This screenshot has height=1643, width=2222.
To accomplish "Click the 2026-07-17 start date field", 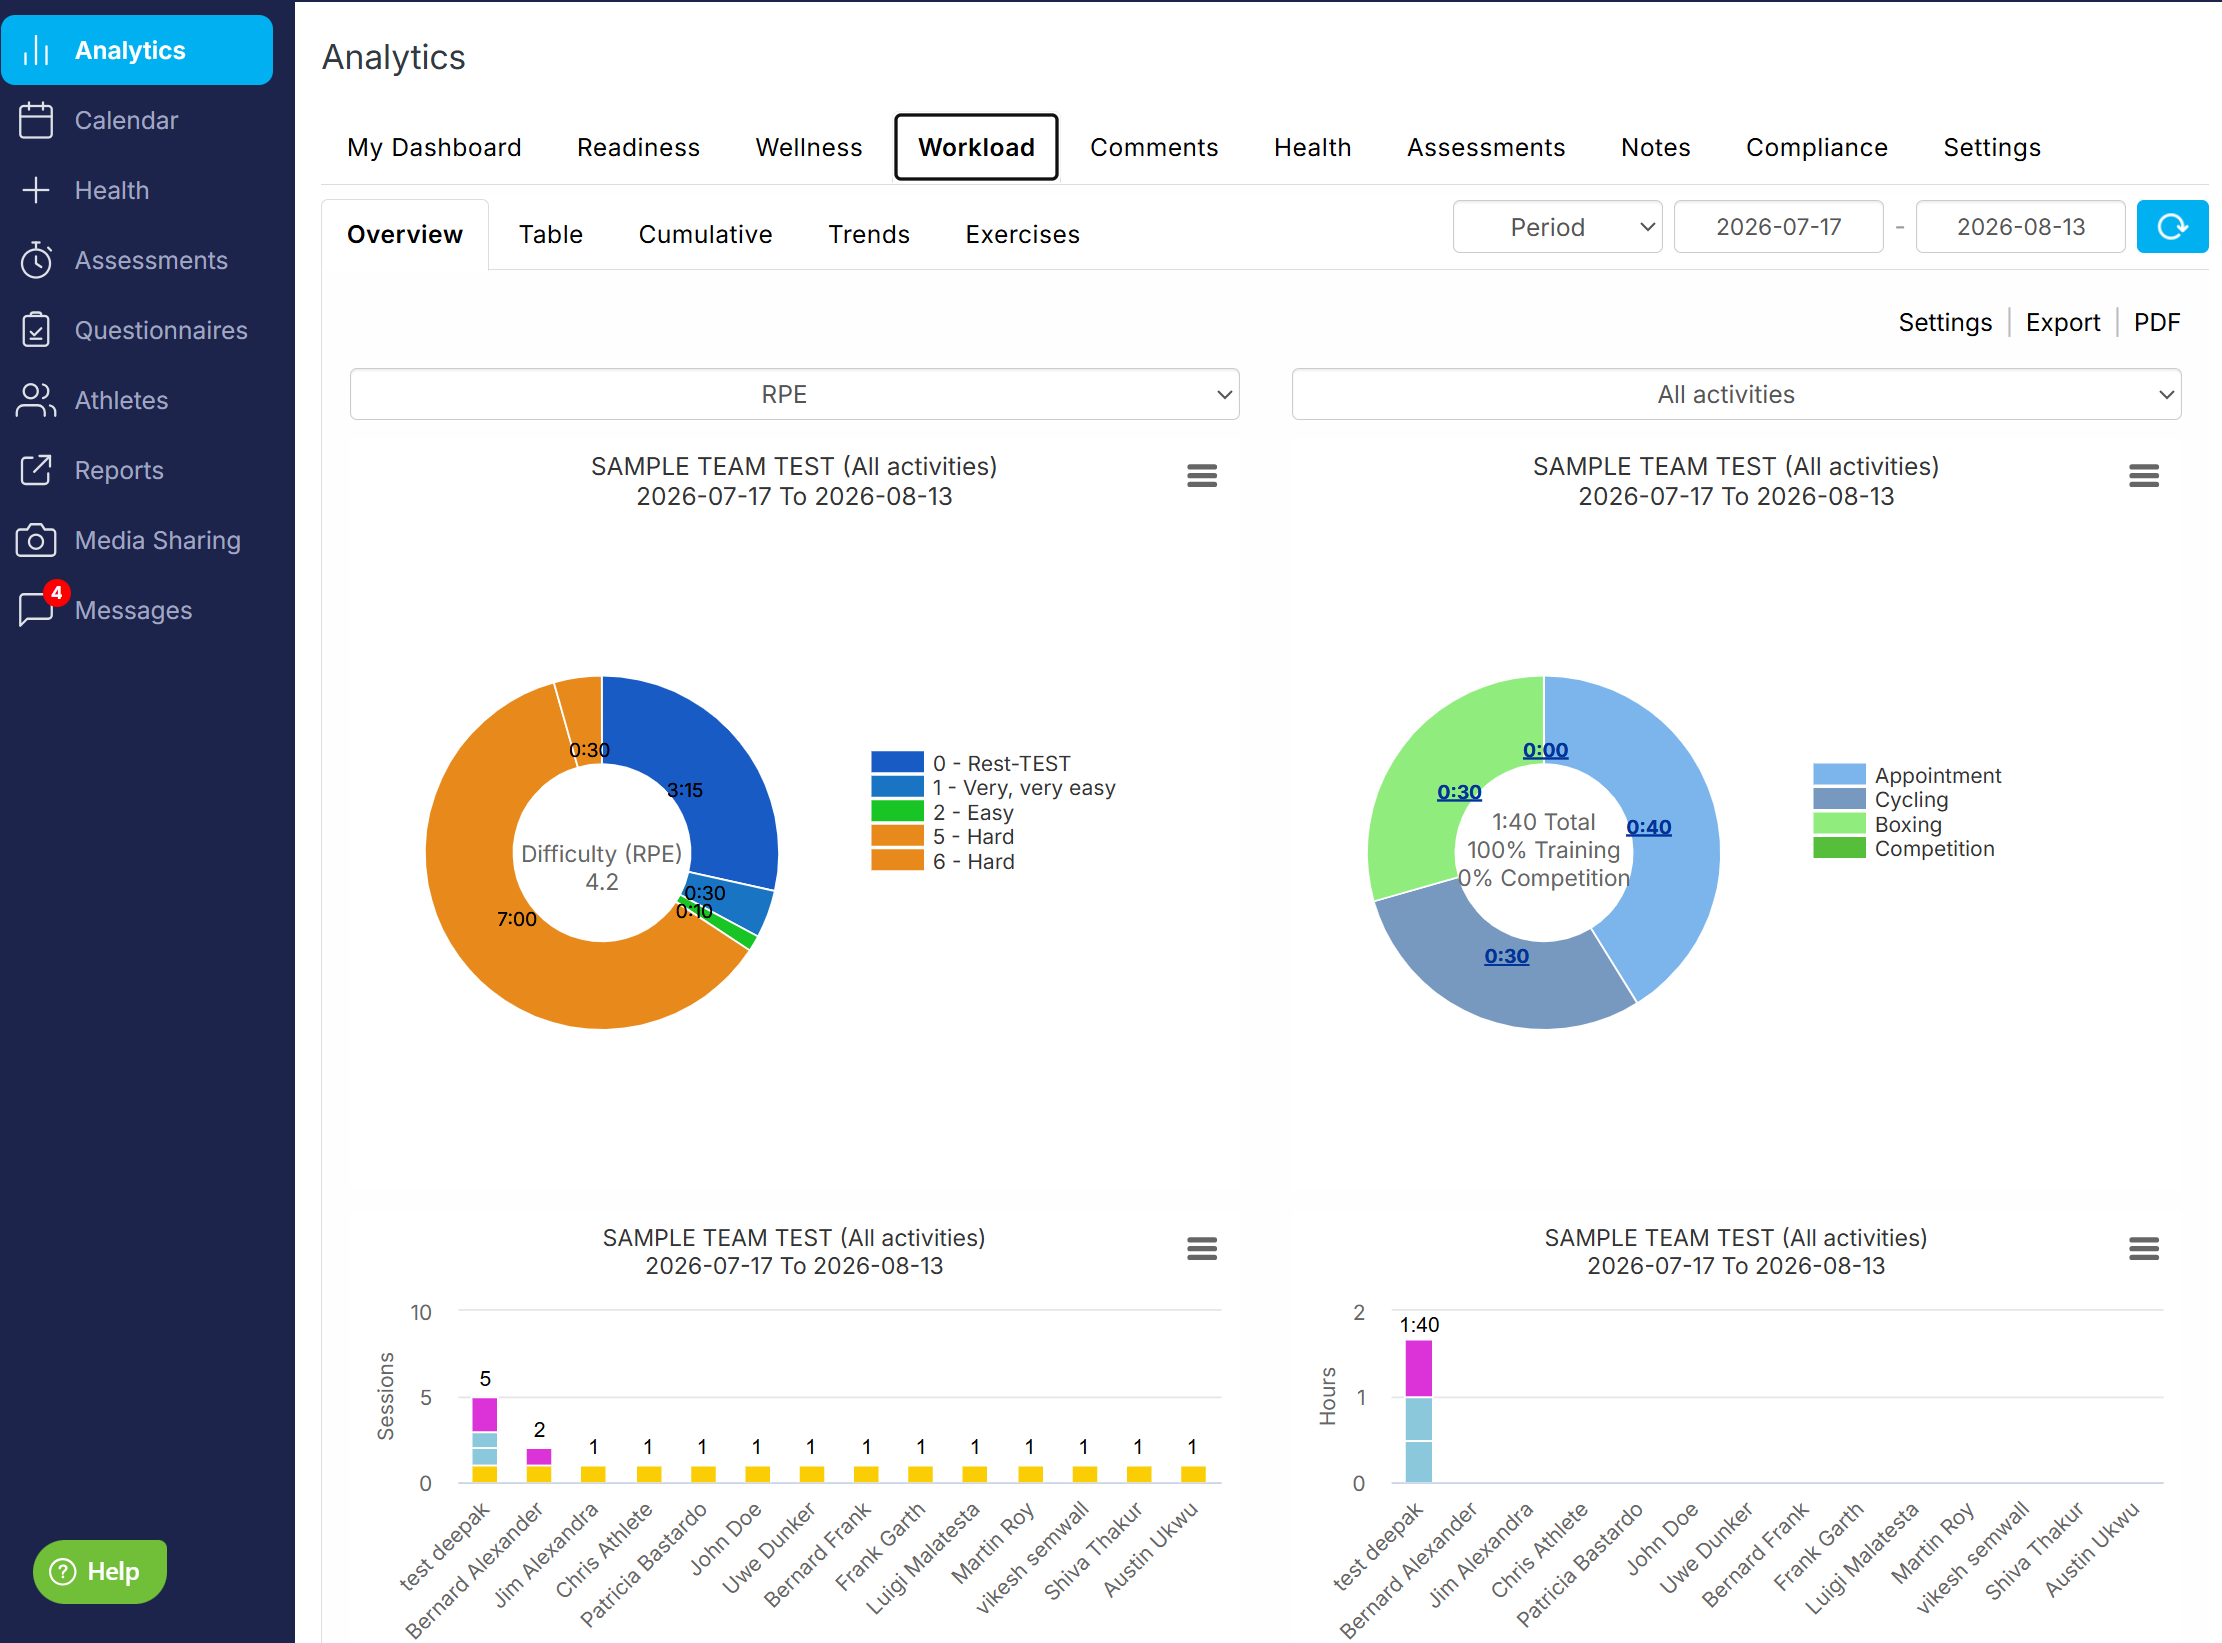I will [1778, 227].
